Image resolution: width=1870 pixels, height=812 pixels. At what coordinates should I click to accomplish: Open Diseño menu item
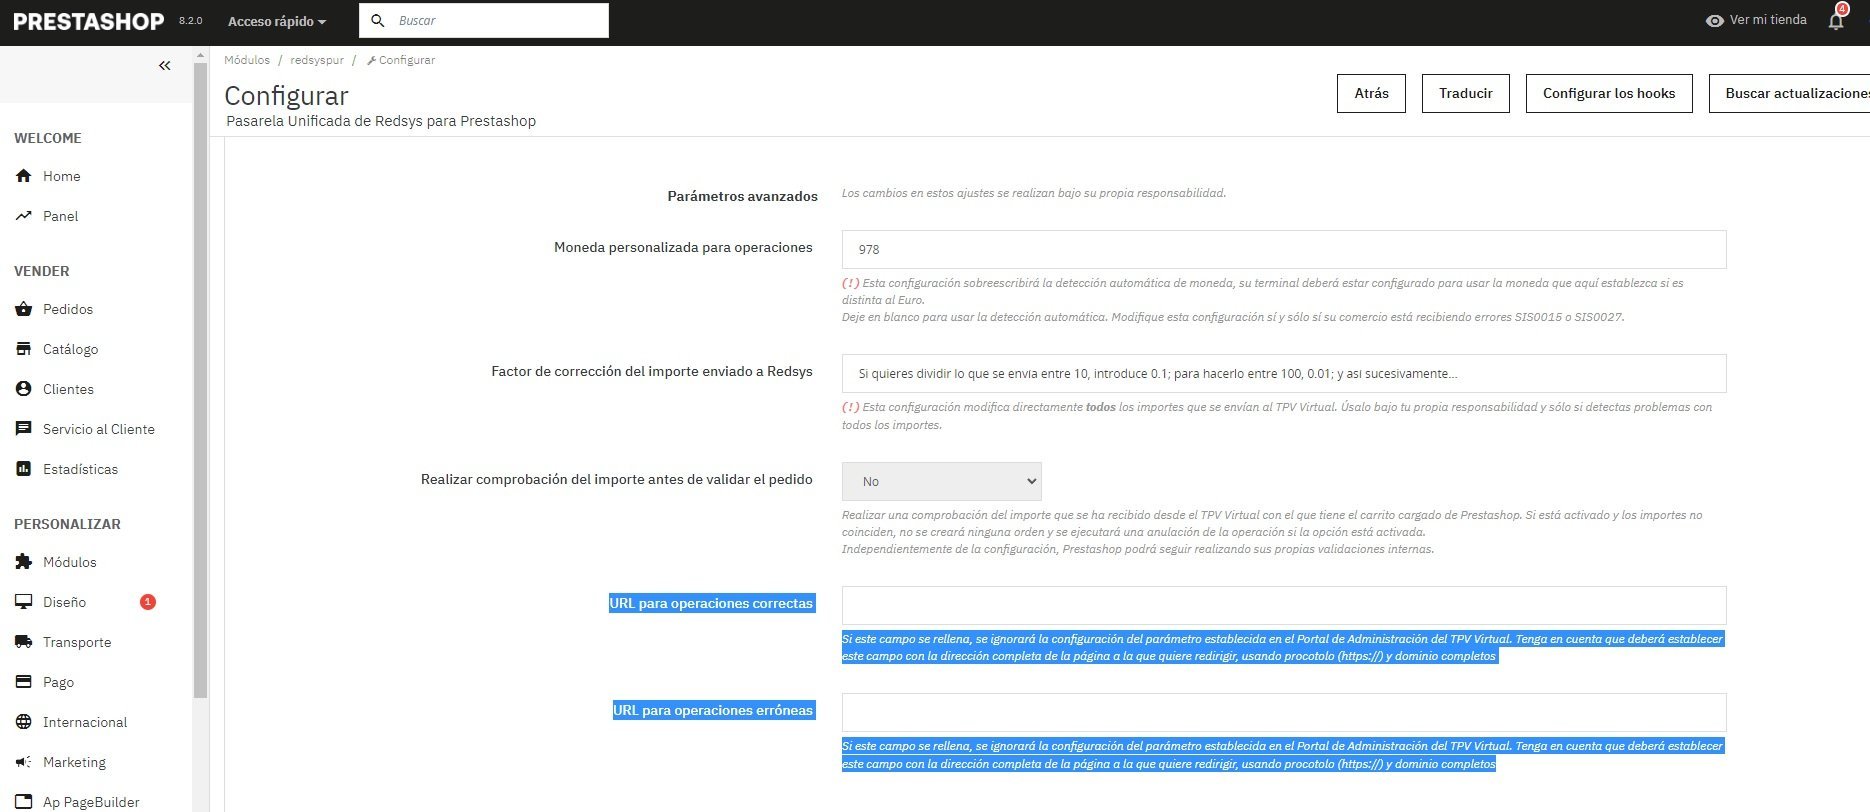[64, 602]
